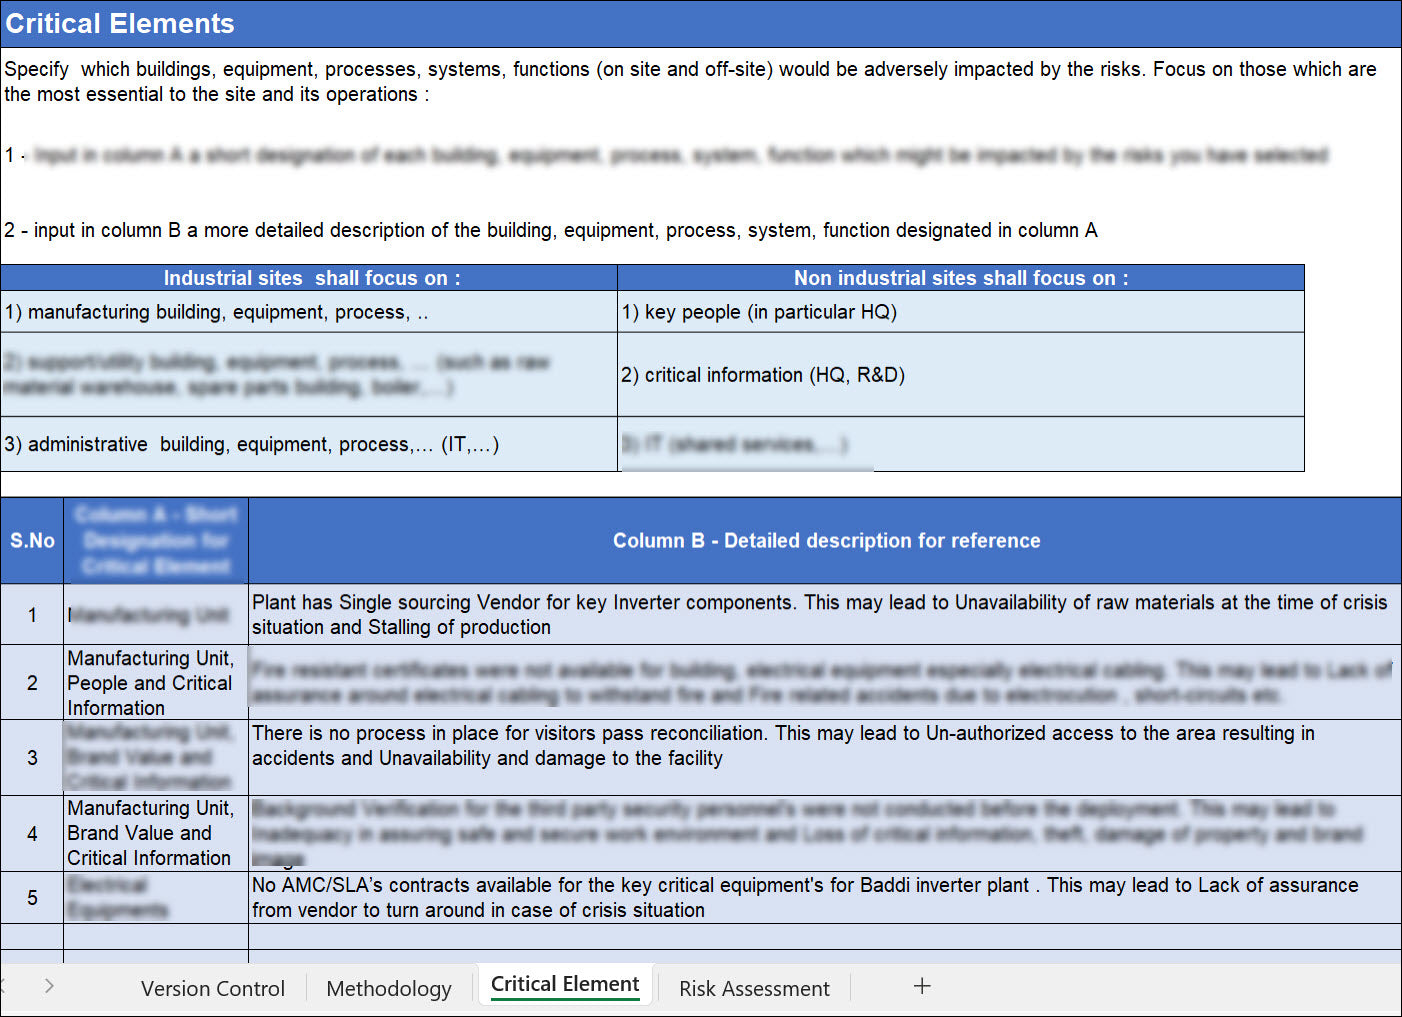The image size is (1402, 1017).
Task: Select the critical information (HQ, R&D) cell
Action: 960,375
